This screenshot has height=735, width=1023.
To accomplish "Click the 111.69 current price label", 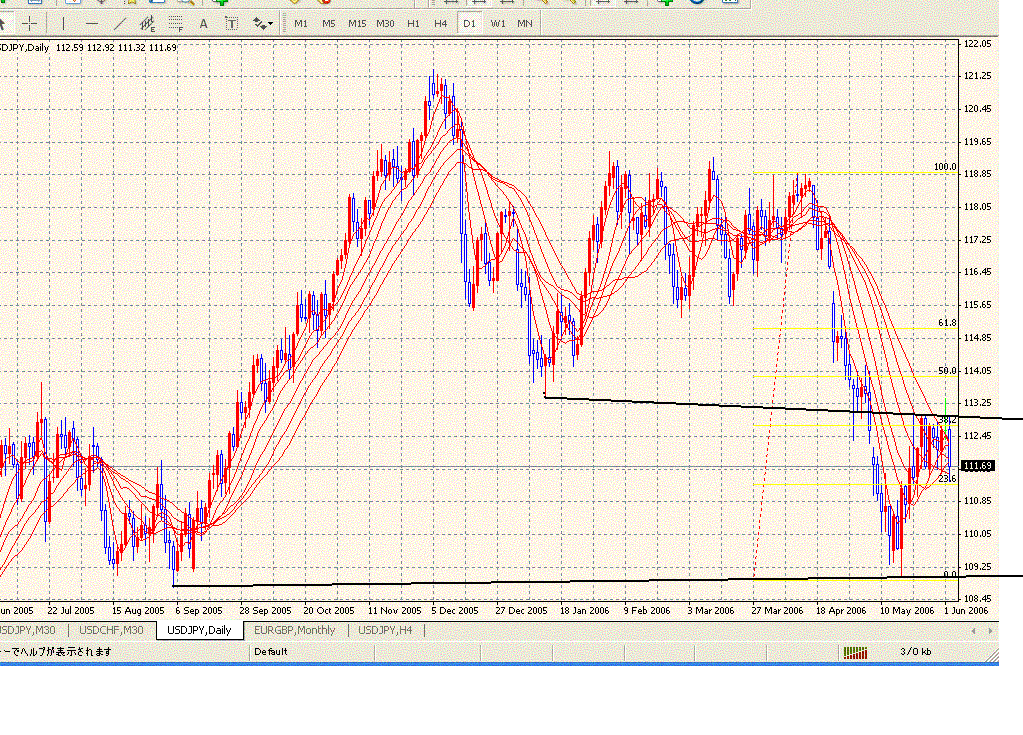I will [x=976, y=466].
